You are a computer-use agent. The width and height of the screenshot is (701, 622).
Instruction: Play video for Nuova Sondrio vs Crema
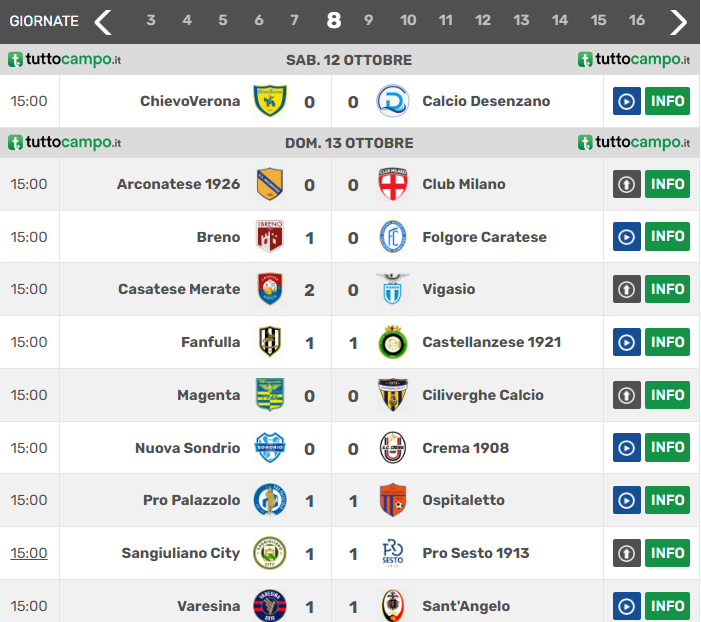click(626, 448)
